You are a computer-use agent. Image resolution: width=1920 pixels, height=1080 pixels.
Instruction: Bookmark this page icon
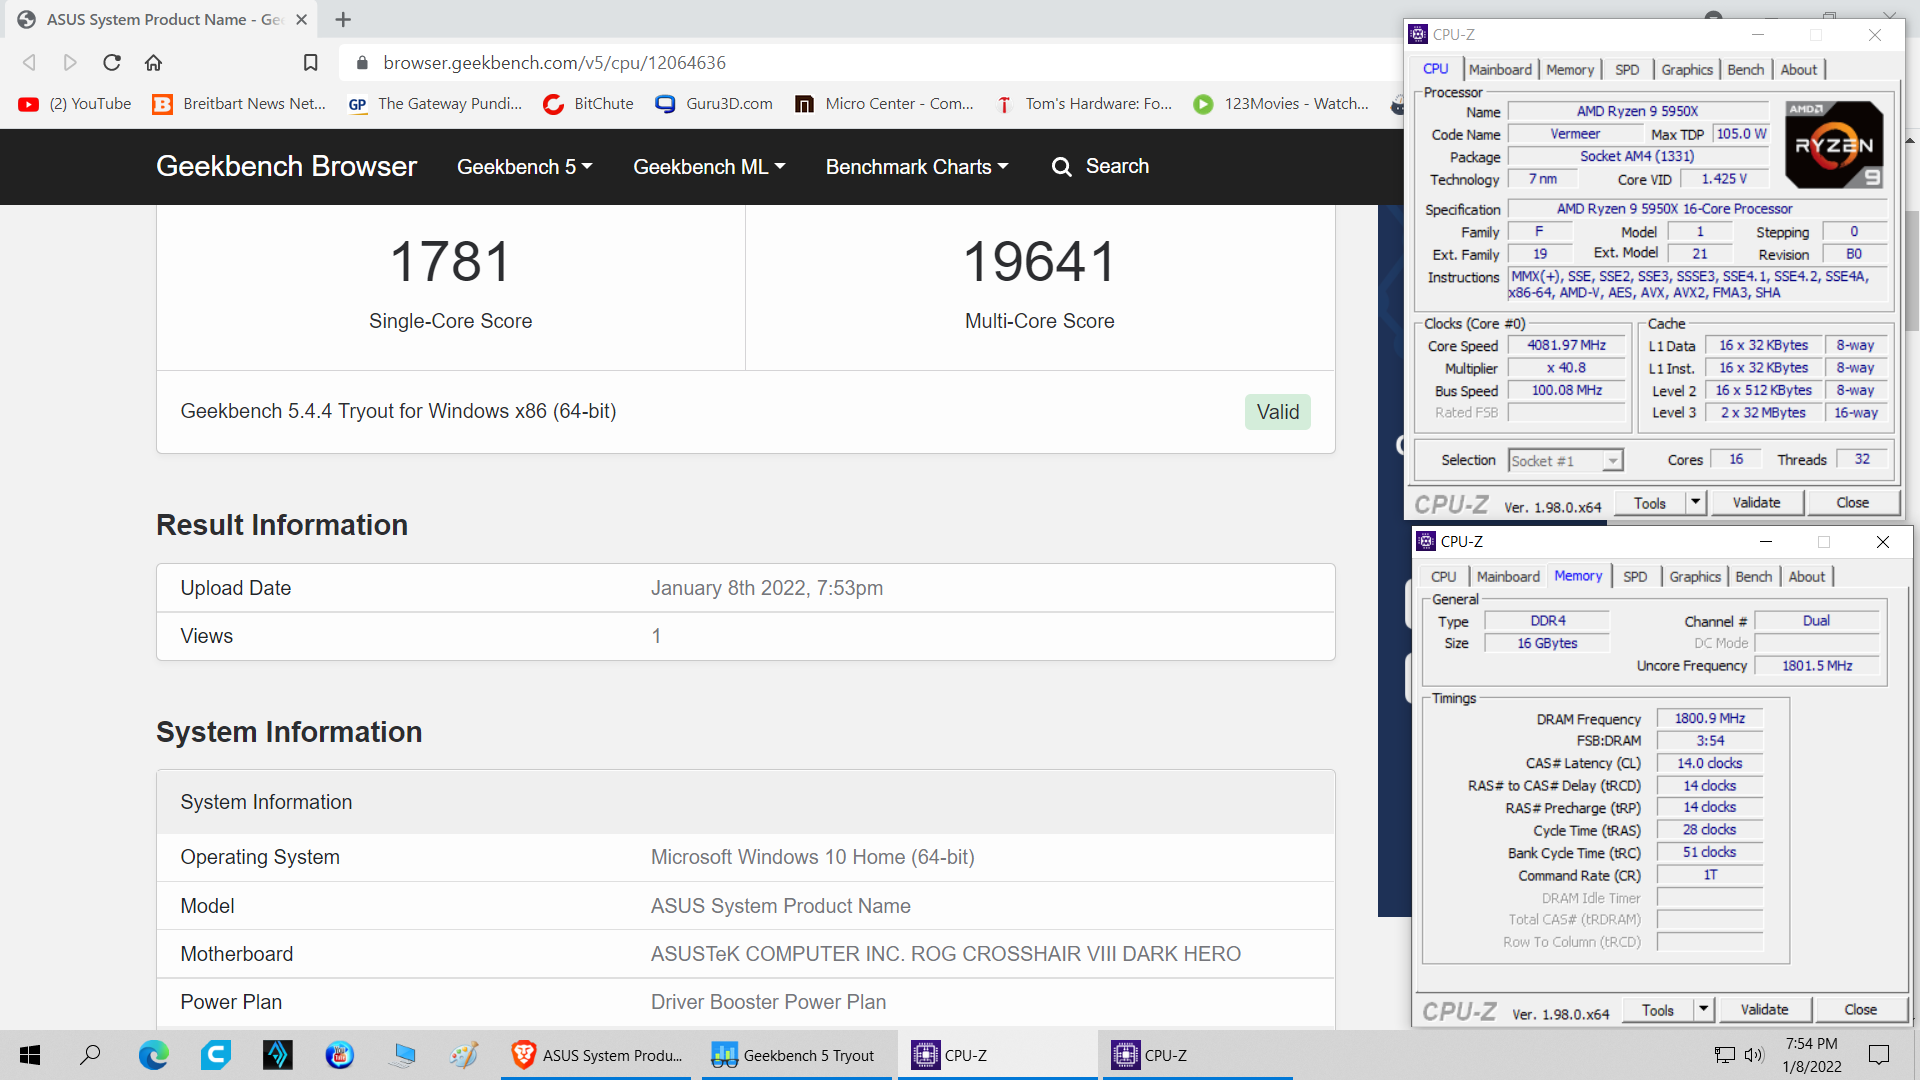point(310,63)
